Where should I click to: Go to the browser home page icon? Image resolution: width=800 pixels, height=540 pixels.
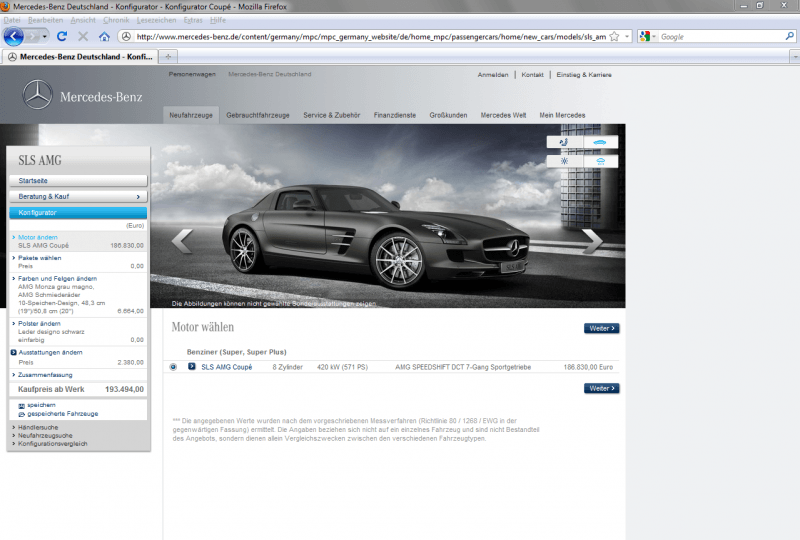click(x=105, y=36)
